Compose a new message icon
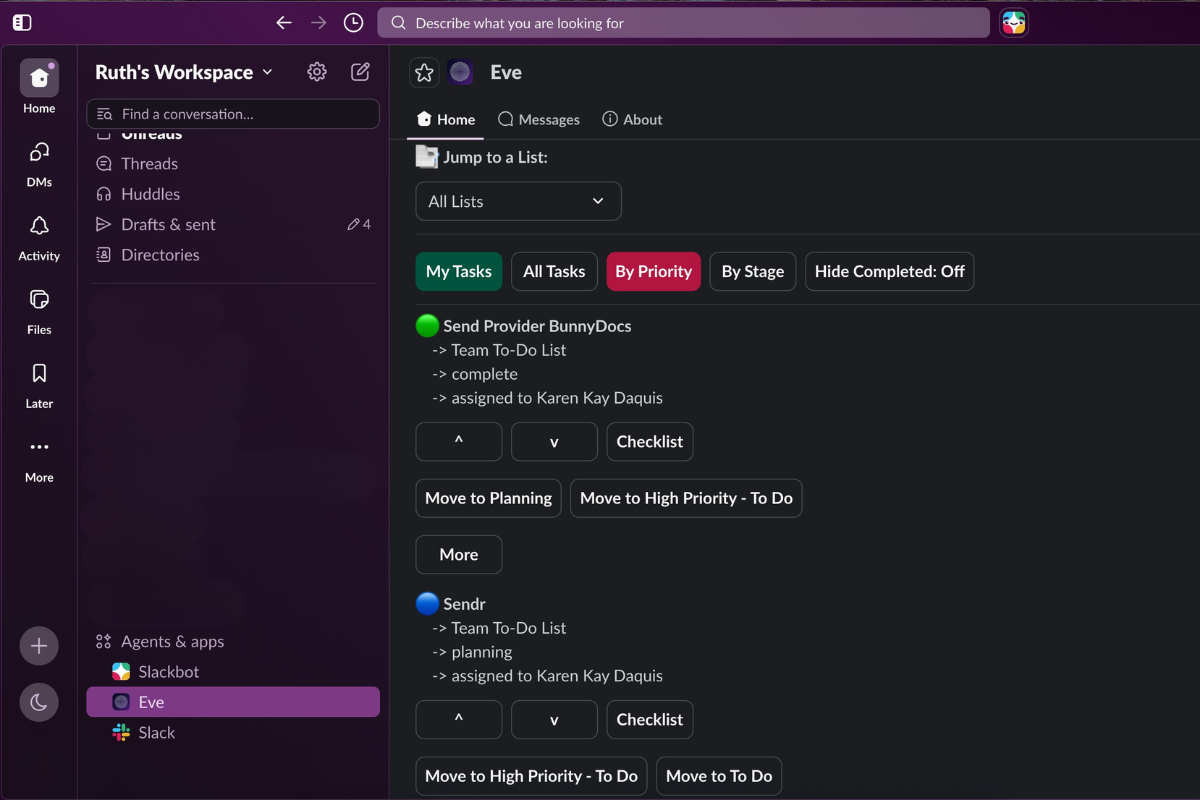The width and height of the screenshot is (1200, 800). point(360,72)
